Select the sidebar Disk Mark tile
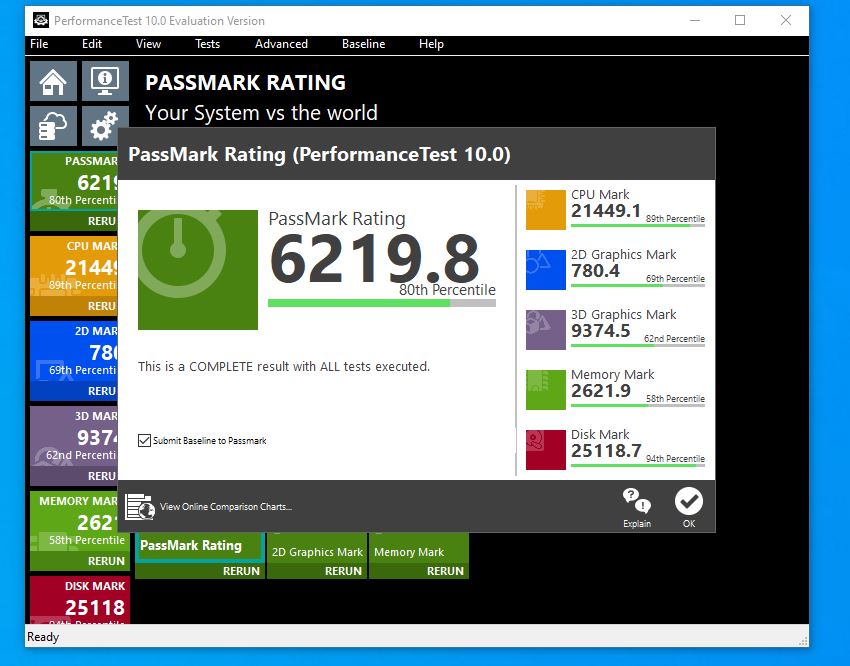850x666 pixels. 80,600
